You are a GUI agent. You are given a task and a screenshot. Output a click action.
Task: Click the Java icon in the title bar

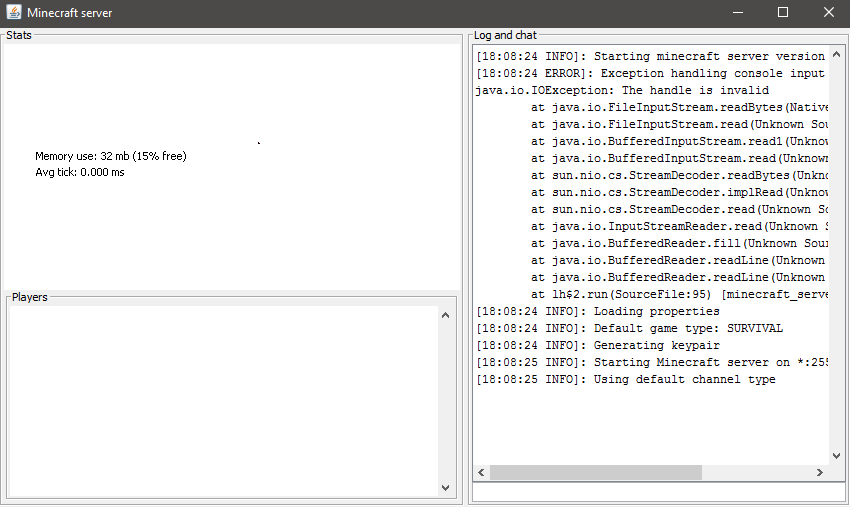coord(14,12)
